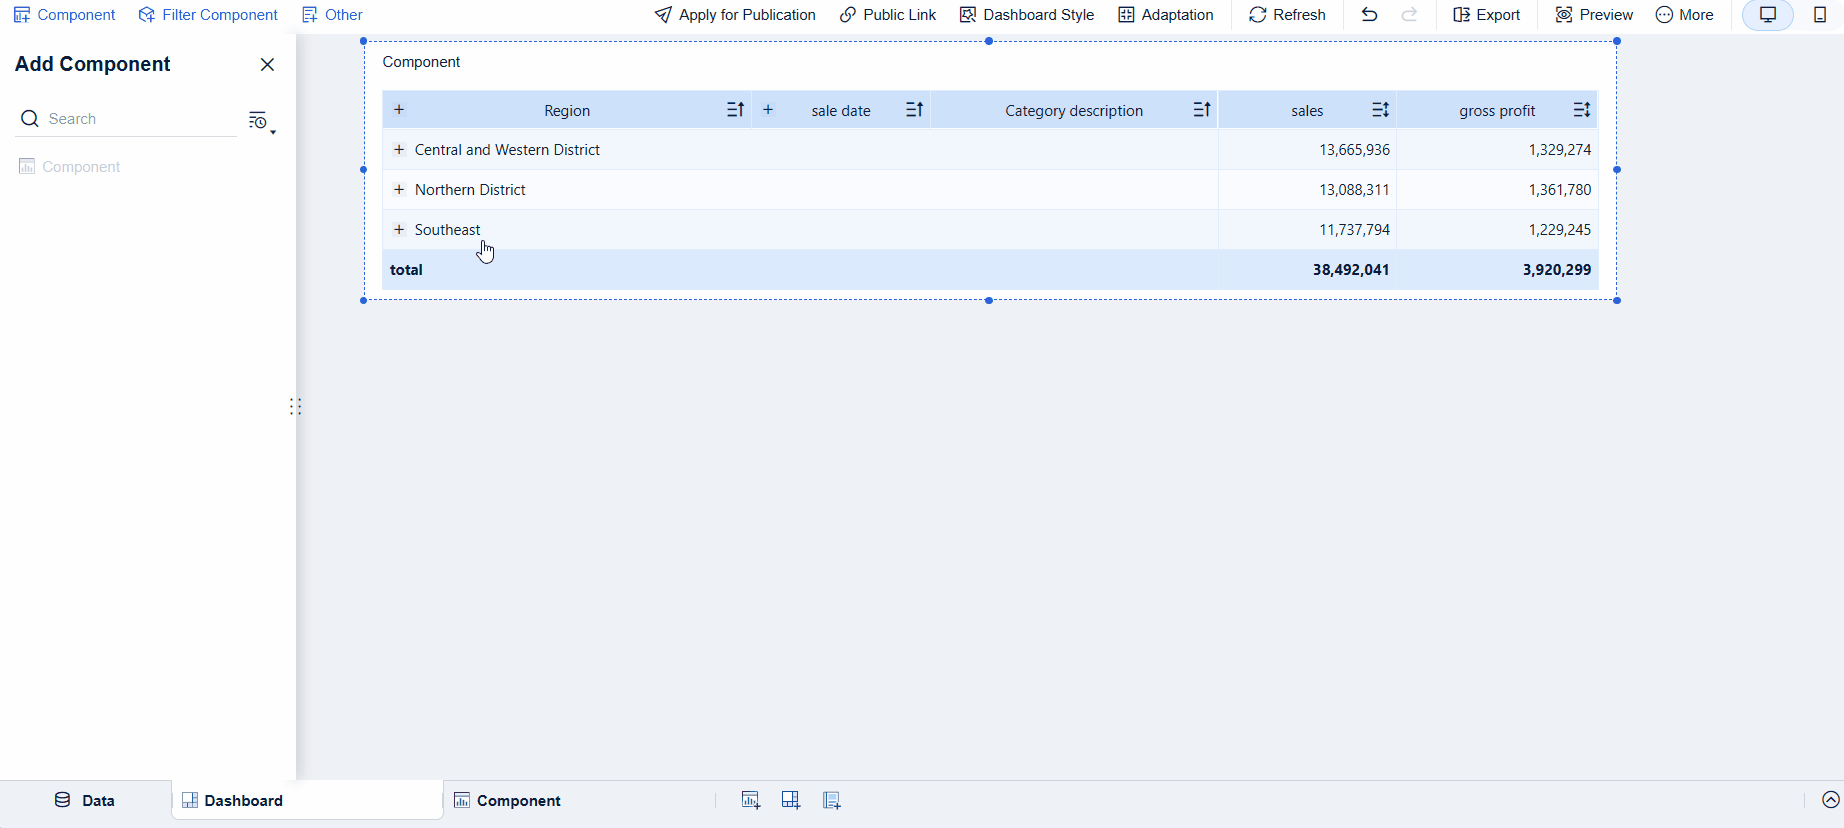The image size is (1844, 828).
Task: Expand the Southeast row
Action: (x=399, y=230)
